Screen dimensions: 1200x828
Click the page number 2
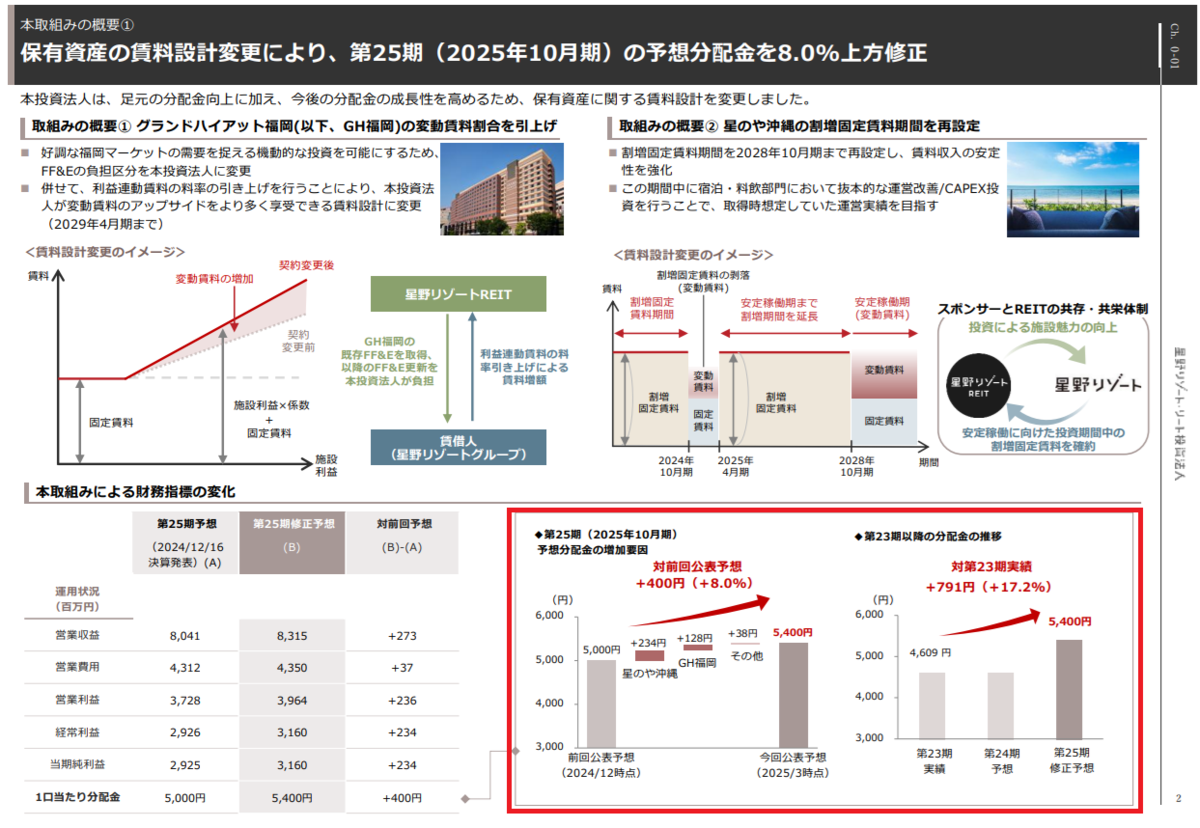[1177, 797]
